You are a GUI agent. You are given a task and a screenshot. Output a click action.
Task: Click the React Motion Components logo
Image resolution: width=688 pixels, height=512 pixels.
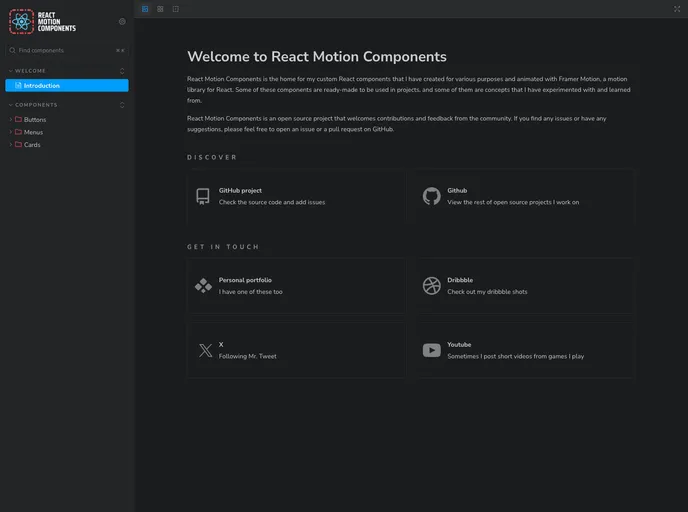click(x=43, y=21)
